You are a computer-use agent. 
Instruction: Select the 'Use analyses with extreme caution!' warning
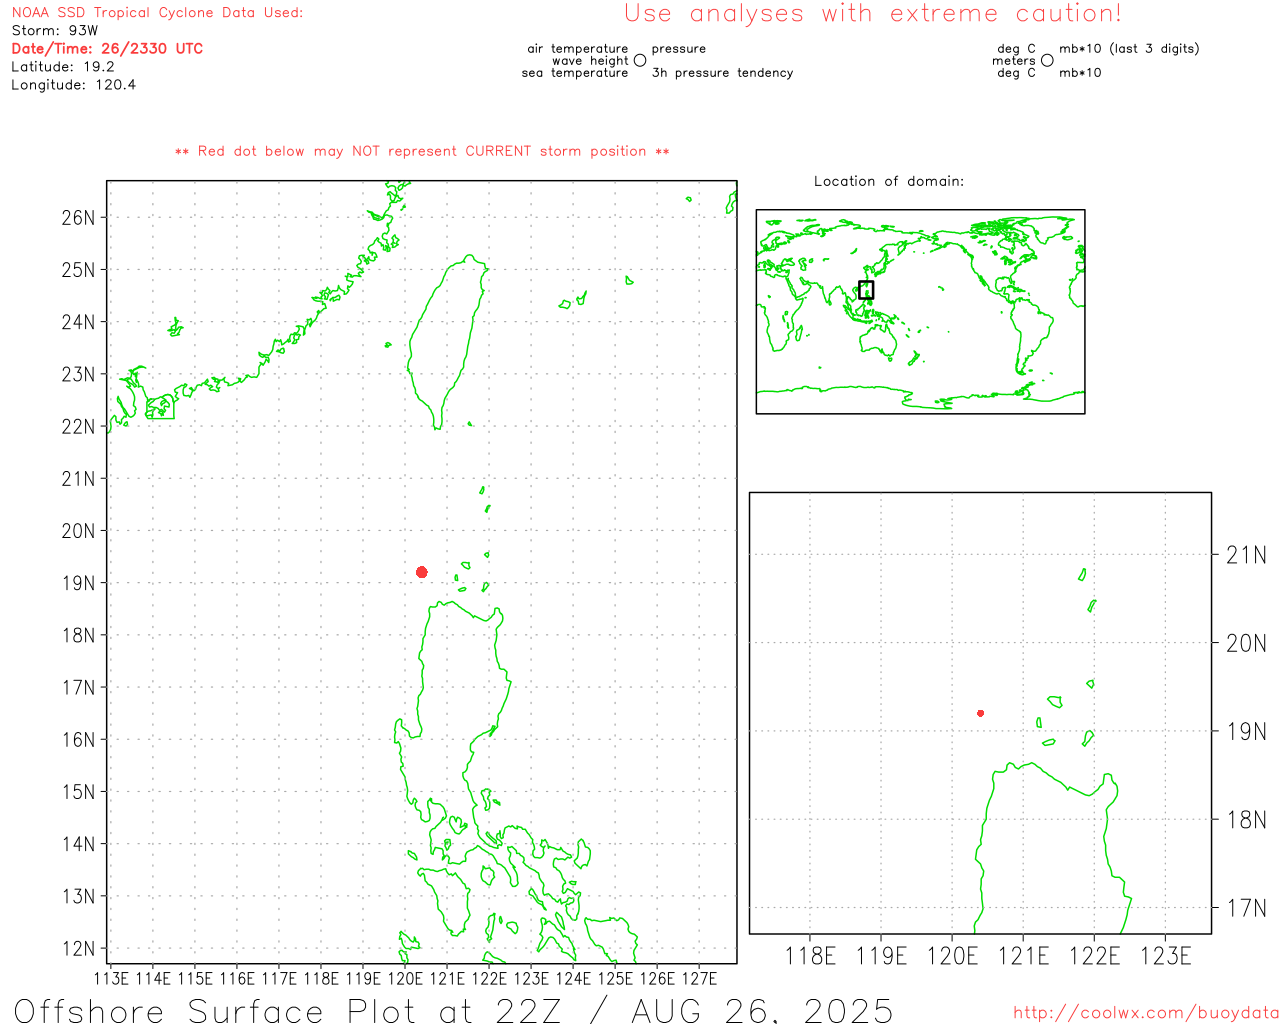pyautogui.click(x=873, y=14)
